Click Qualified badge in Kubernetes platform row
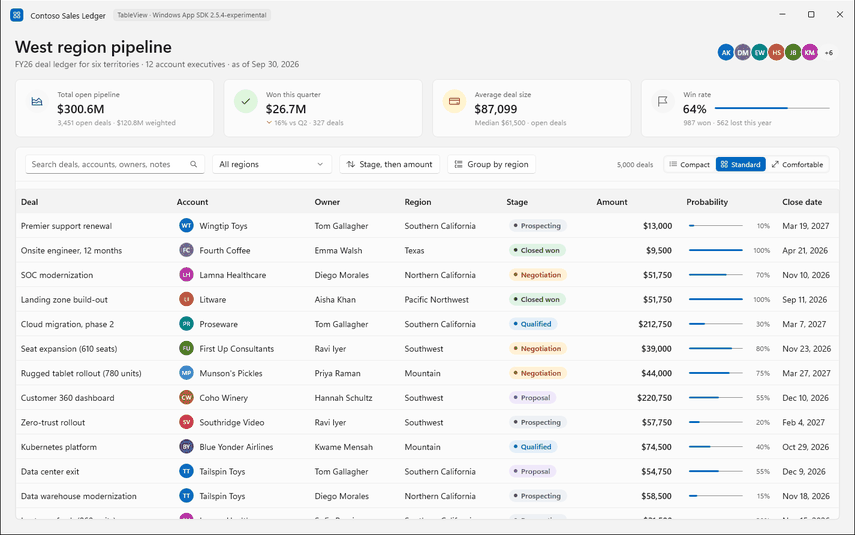This screenshot has width=855, height=535. coord(533,447)
